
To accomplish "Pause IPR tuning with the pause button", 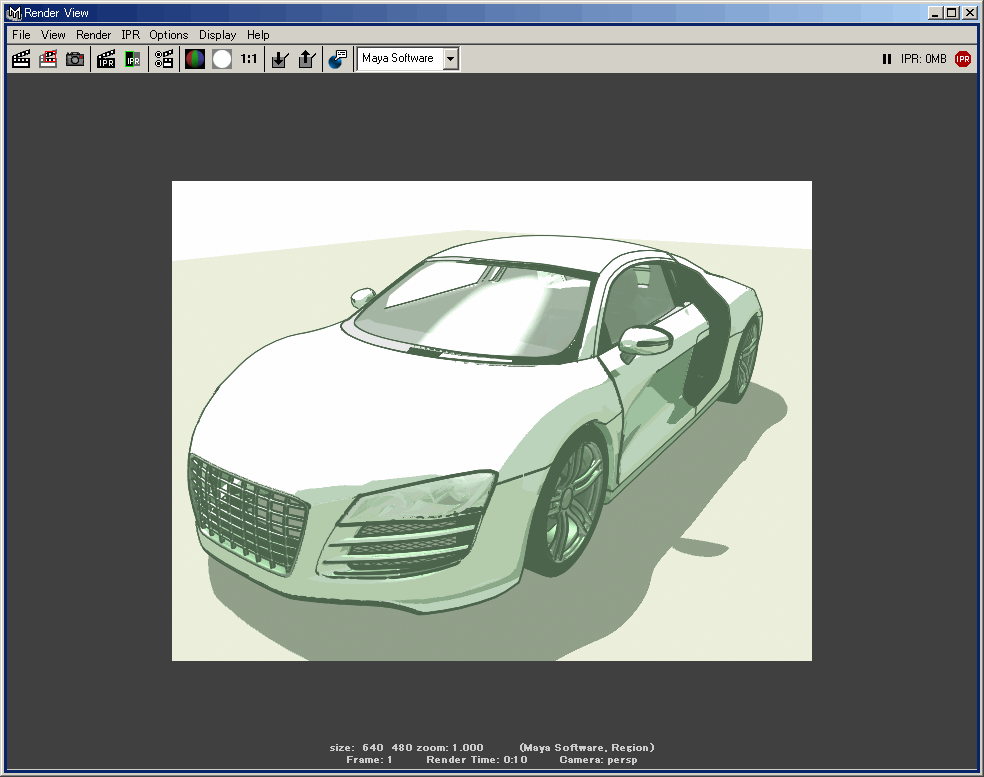I will [886, 59].
